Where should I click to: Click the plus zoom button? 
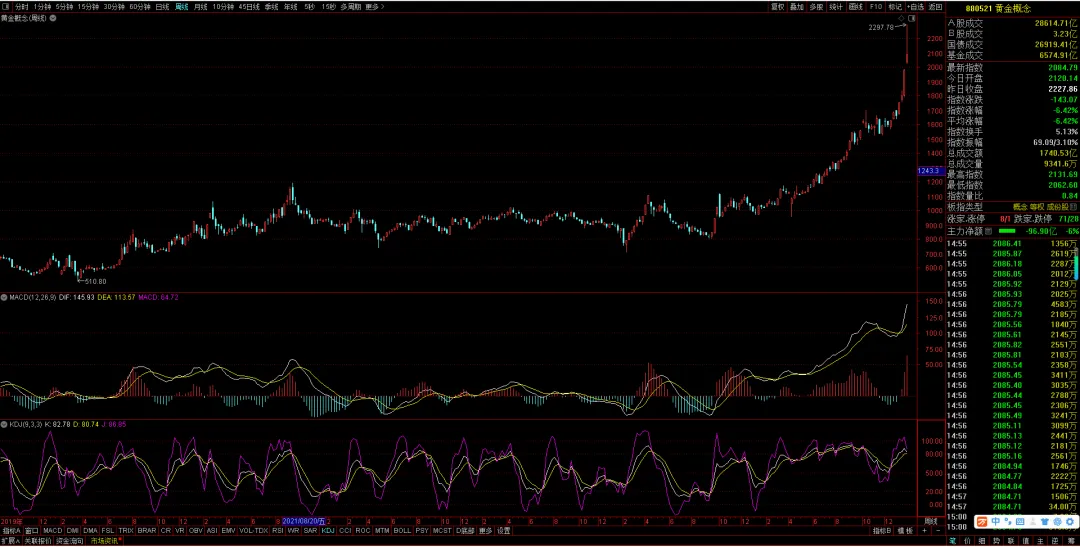click(x=924, y=530)
